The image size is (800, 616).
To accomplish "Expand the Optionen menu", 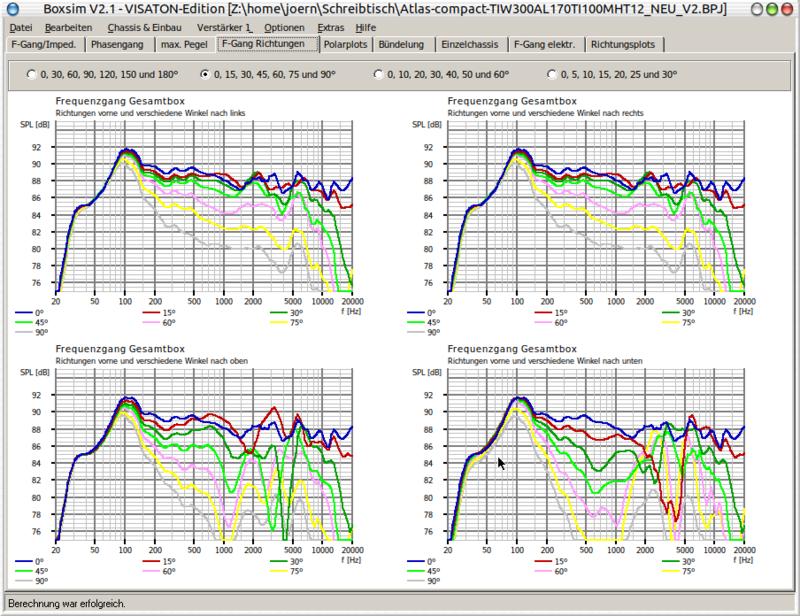I will [x=284, y=28].
